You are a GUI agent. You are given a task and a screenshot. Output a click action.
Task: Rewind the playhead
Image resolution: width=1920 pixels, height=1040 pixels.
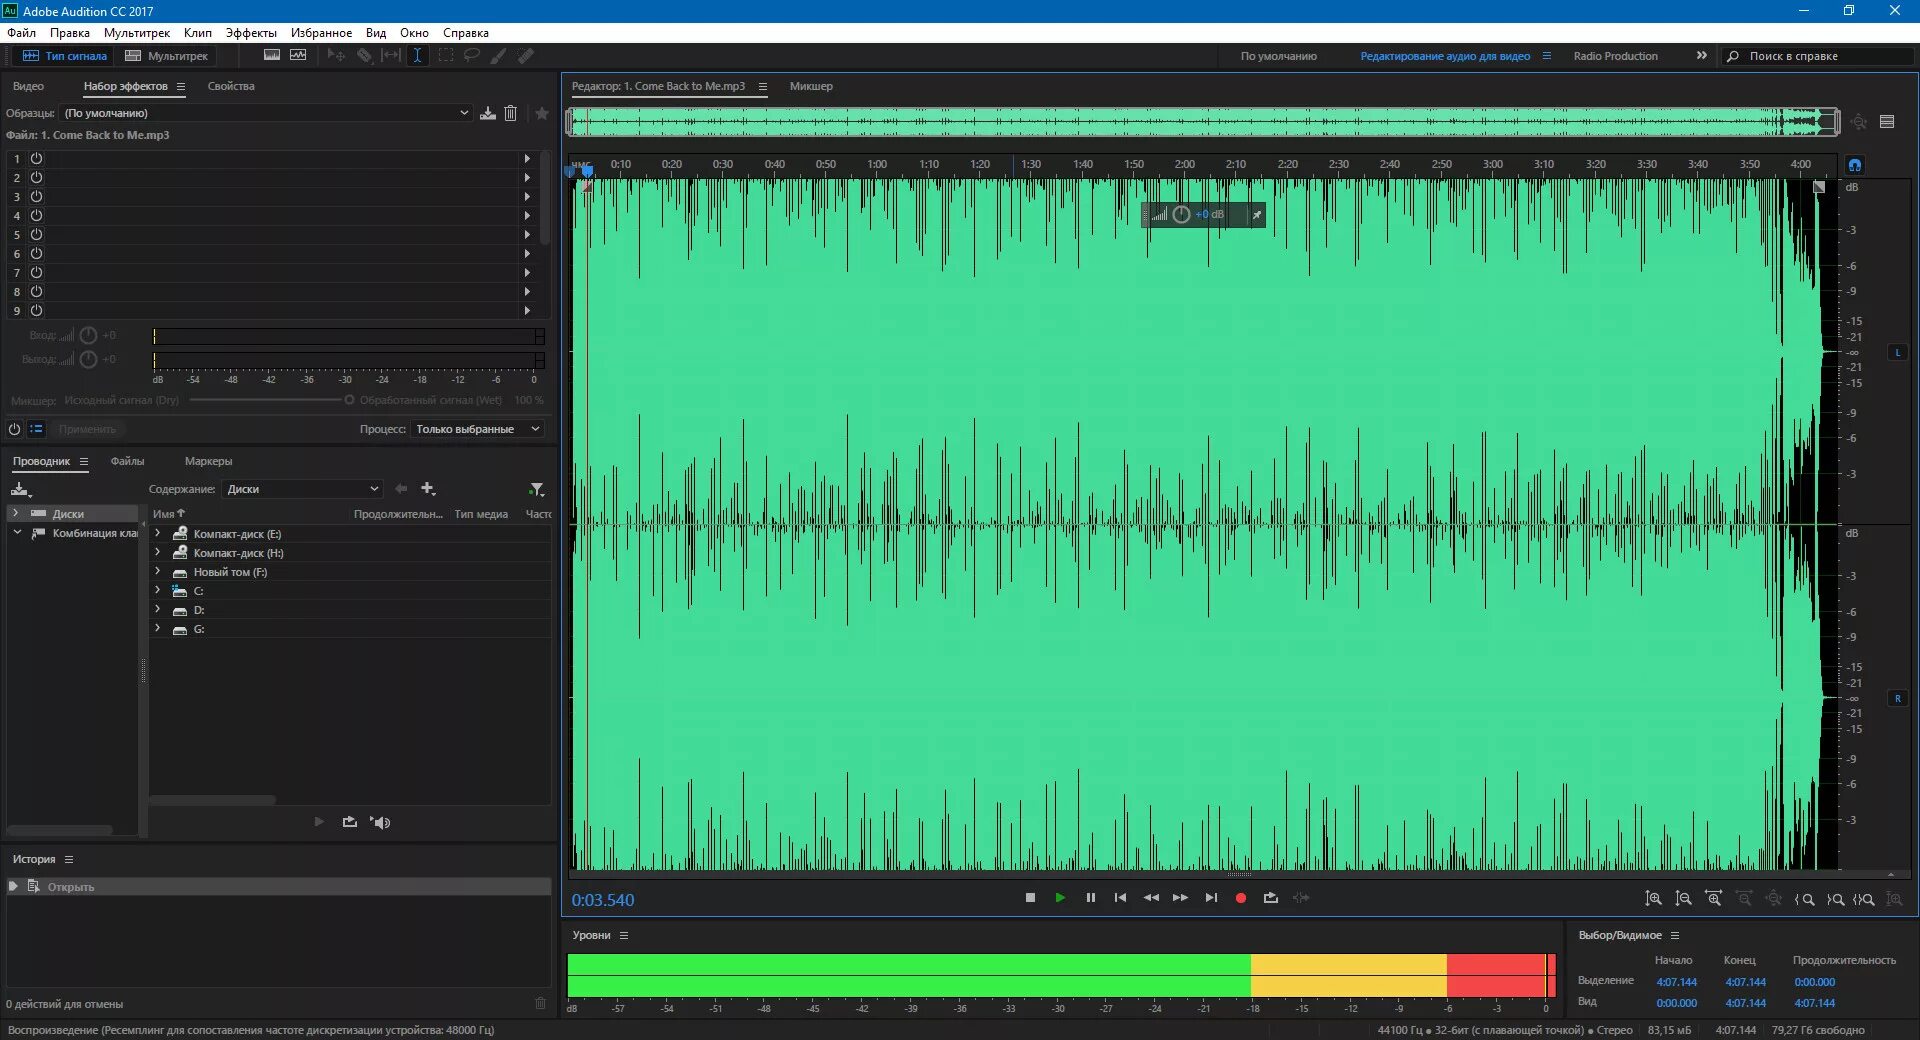pyautogui.click(x=1151, y=898)
